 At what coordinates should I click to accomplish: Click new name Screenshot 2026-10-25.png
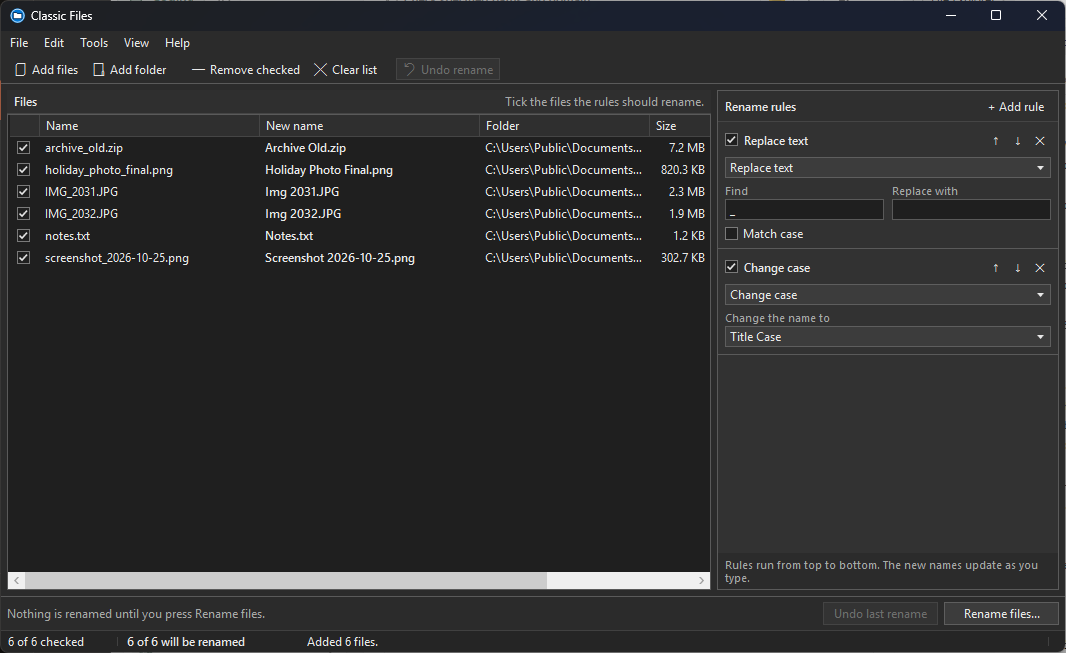point(340,258)
